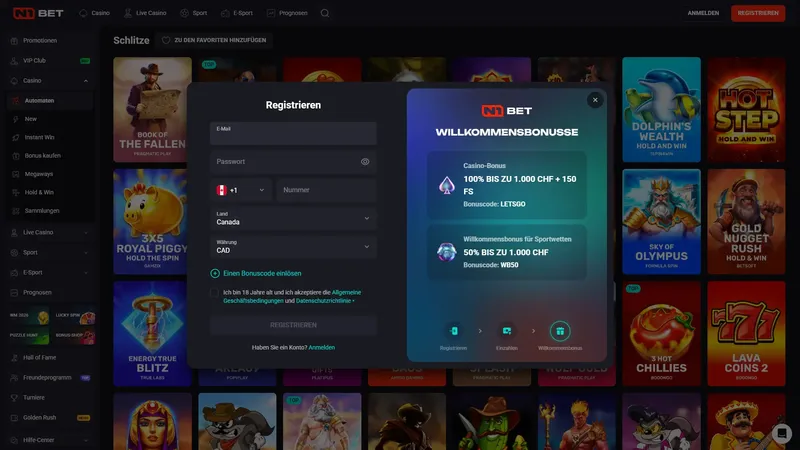Click the ANMELDEN header button
The height and width of the screenshot is (450, 800).
click(x=703, y=13)
